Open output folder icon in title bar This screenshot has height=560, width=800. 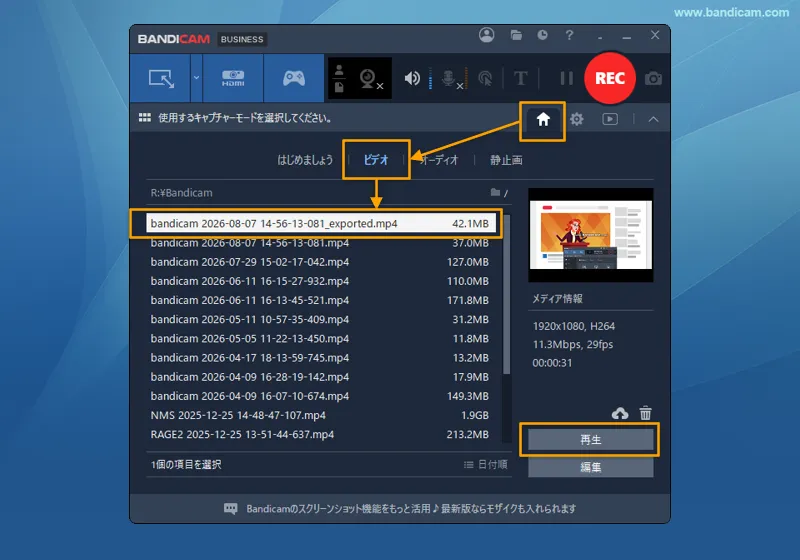(516, 35)
